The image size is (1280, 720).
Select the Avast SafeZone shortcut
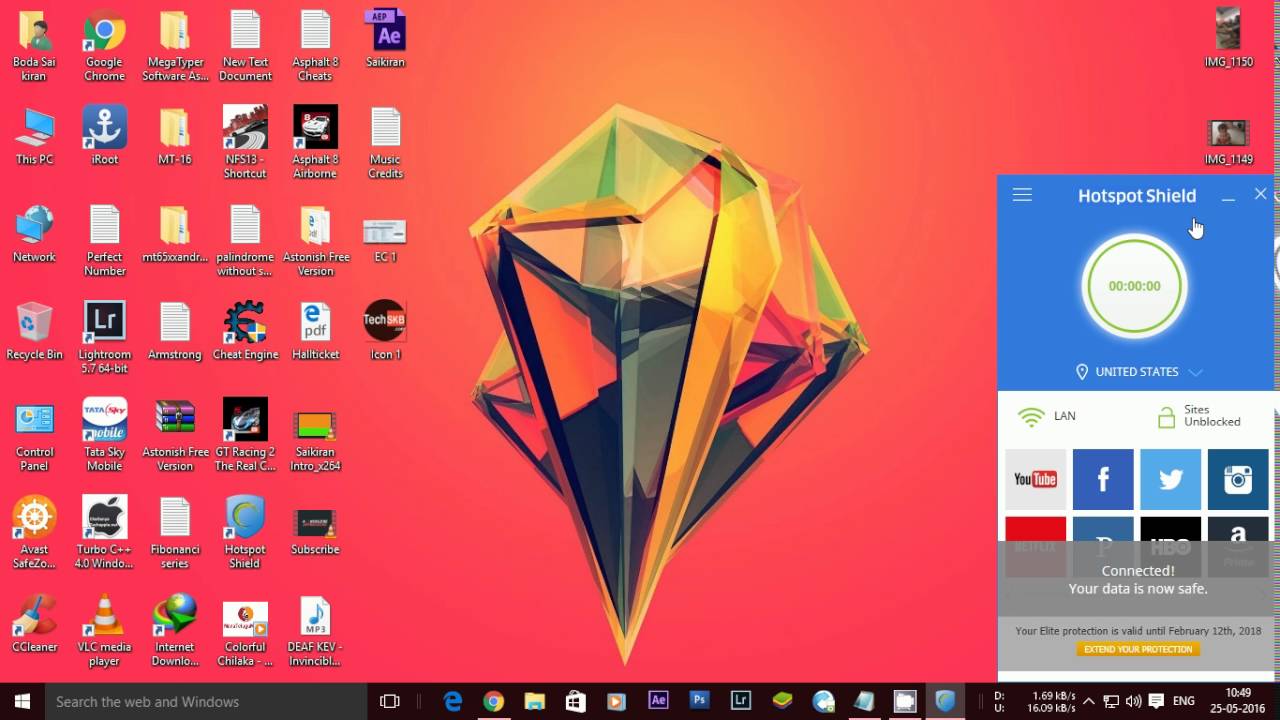34,533
